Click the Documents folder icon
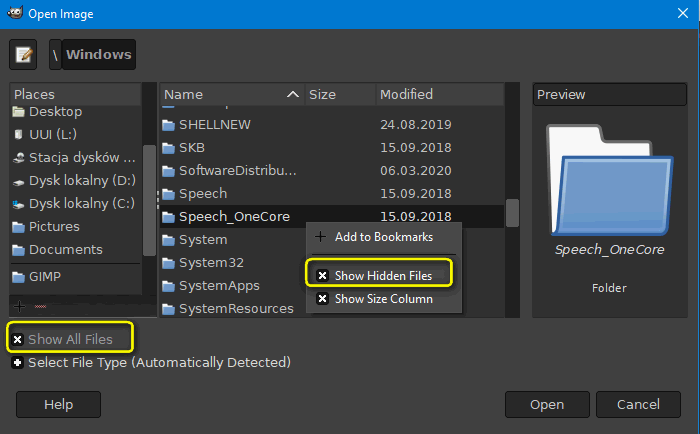 [18, 250]
